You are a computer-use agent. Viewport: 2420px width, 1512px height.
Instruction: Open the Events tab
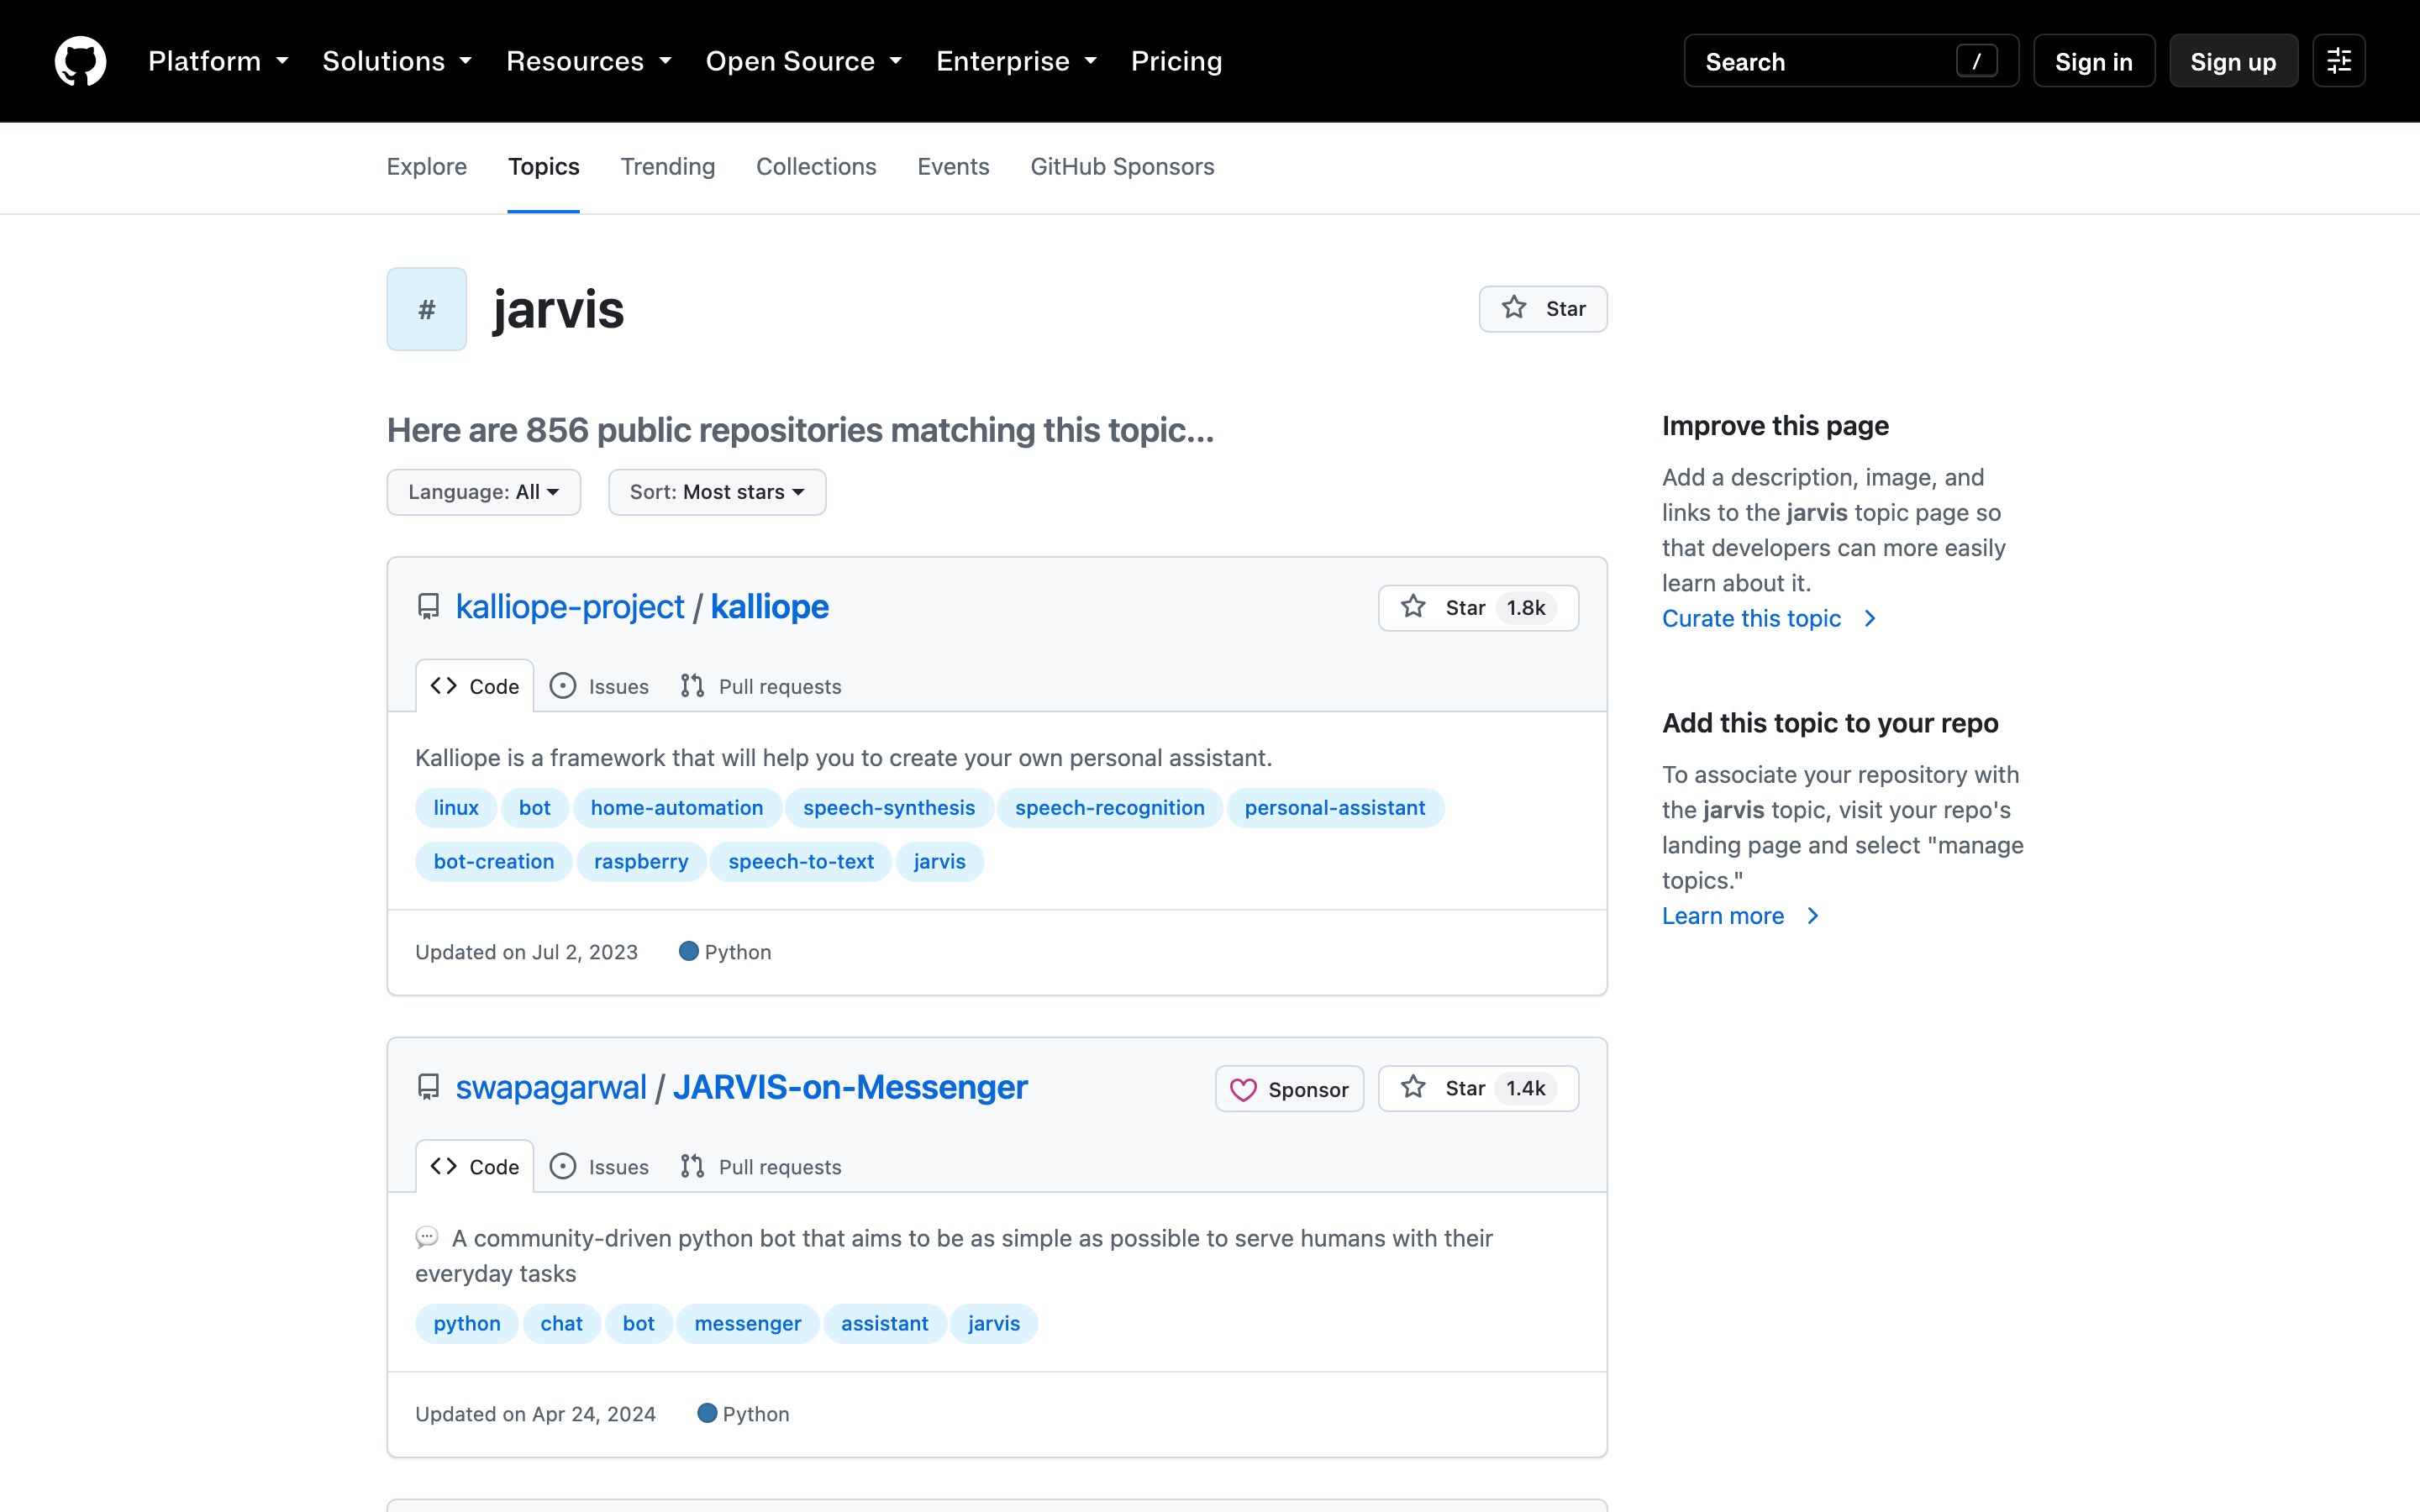coord(953,167)
